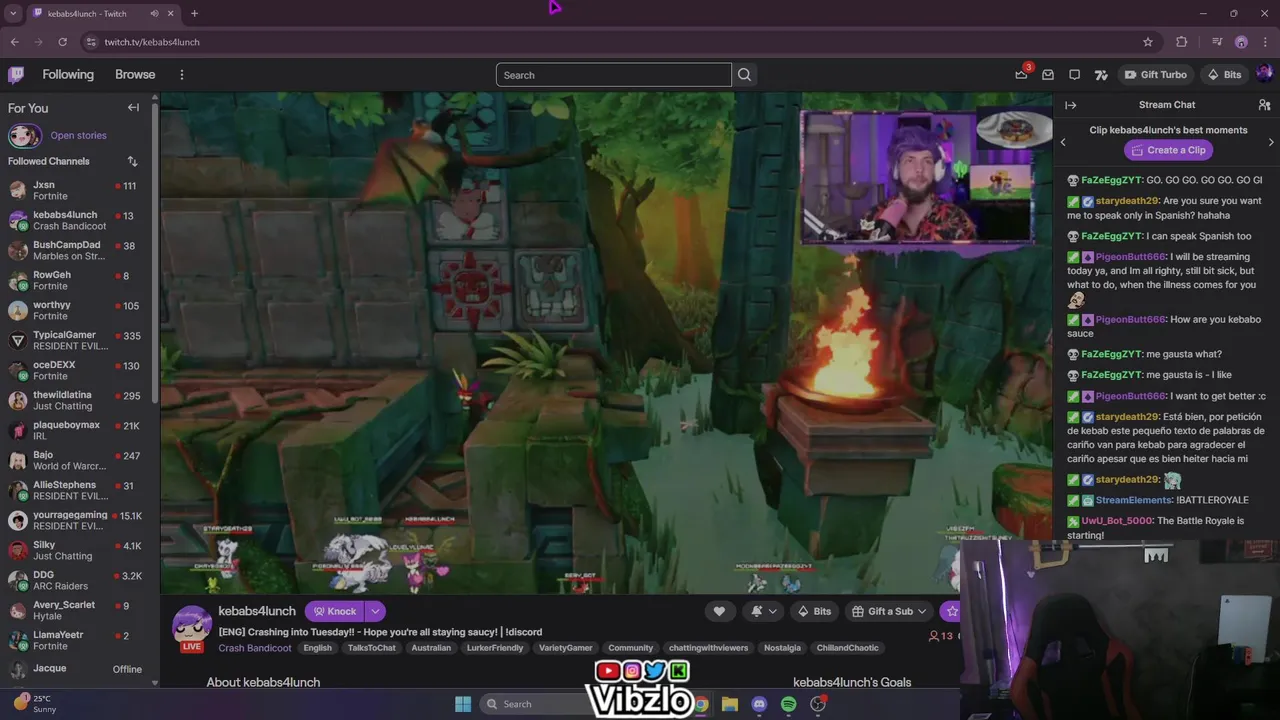This screenshot has width=1280, height=720.
Task: Open notification bell settings dropdown
Action: 764,611
